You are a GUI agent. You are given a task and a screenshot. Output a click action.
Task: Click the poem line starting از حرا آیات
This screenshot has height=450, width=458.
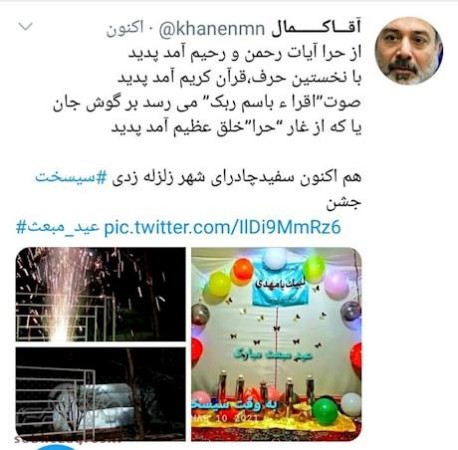[245, 54]
